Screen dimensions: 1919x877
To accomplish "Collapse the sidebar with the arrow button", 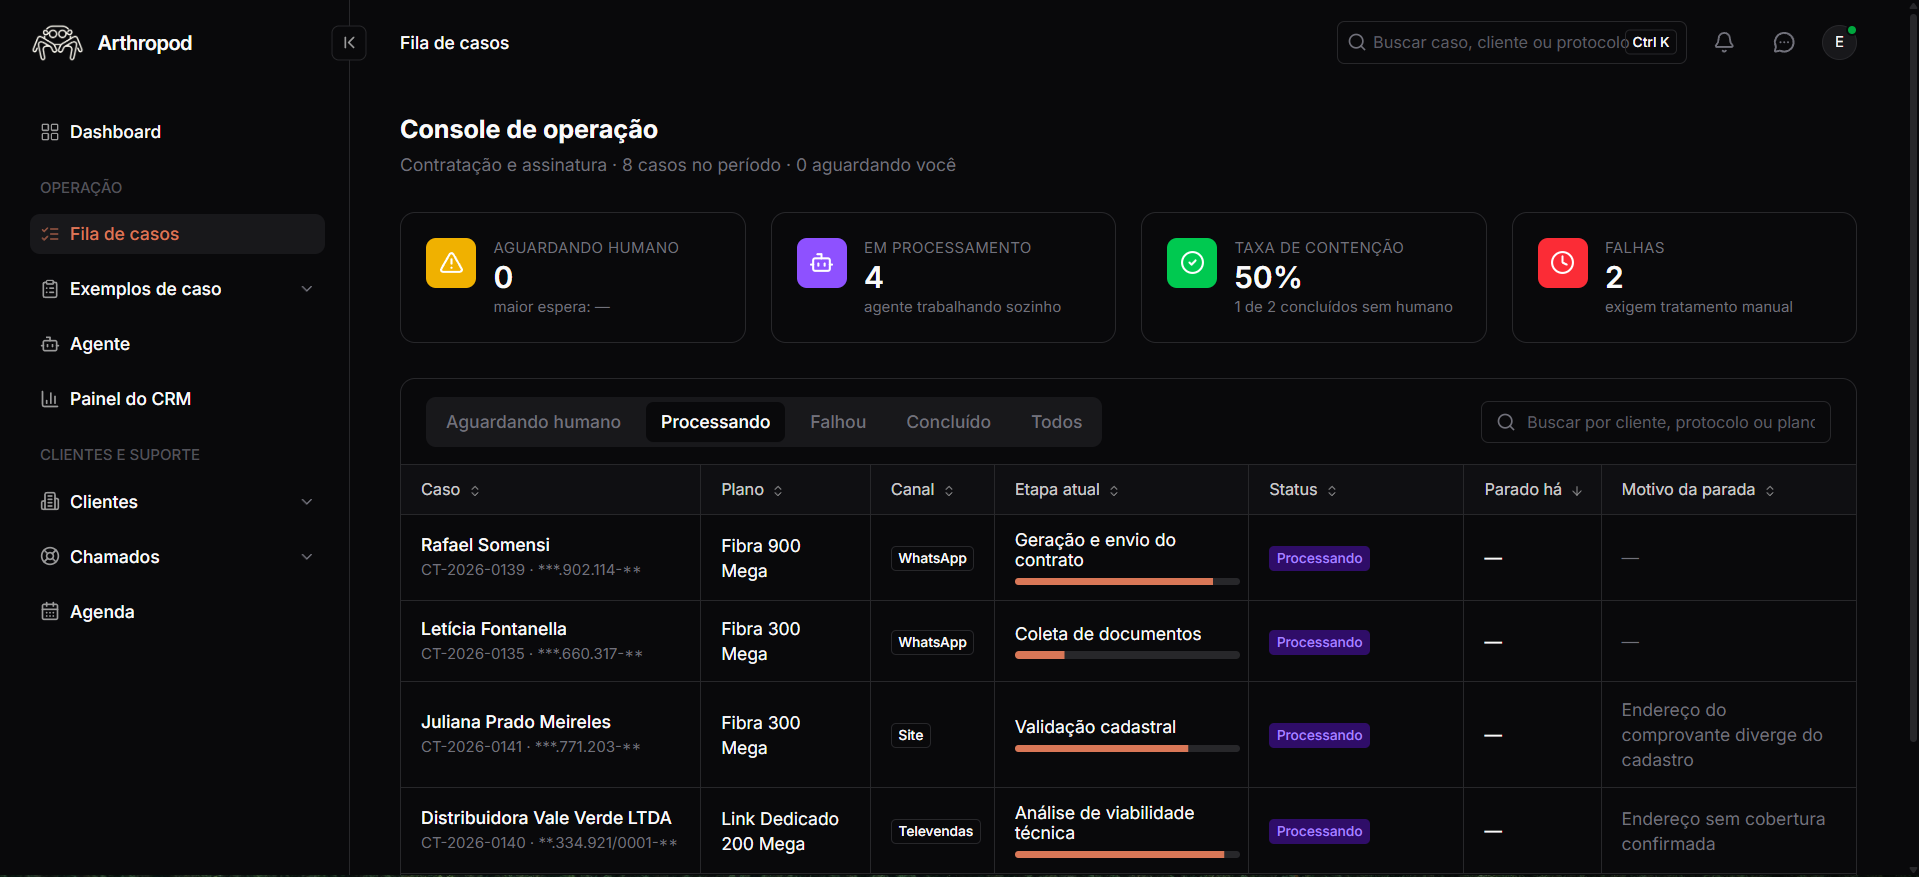I will point(349,43).
